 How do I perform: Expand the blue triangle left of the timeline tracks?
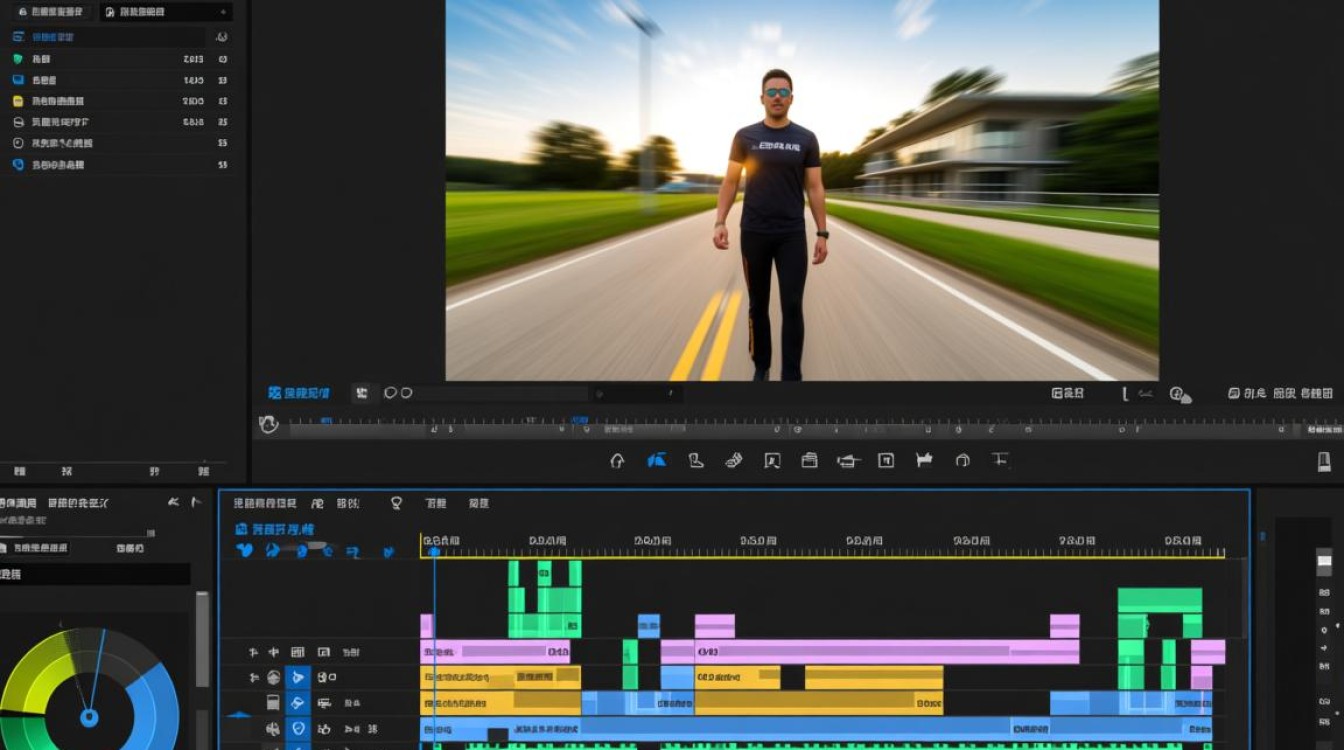point(238,715)
